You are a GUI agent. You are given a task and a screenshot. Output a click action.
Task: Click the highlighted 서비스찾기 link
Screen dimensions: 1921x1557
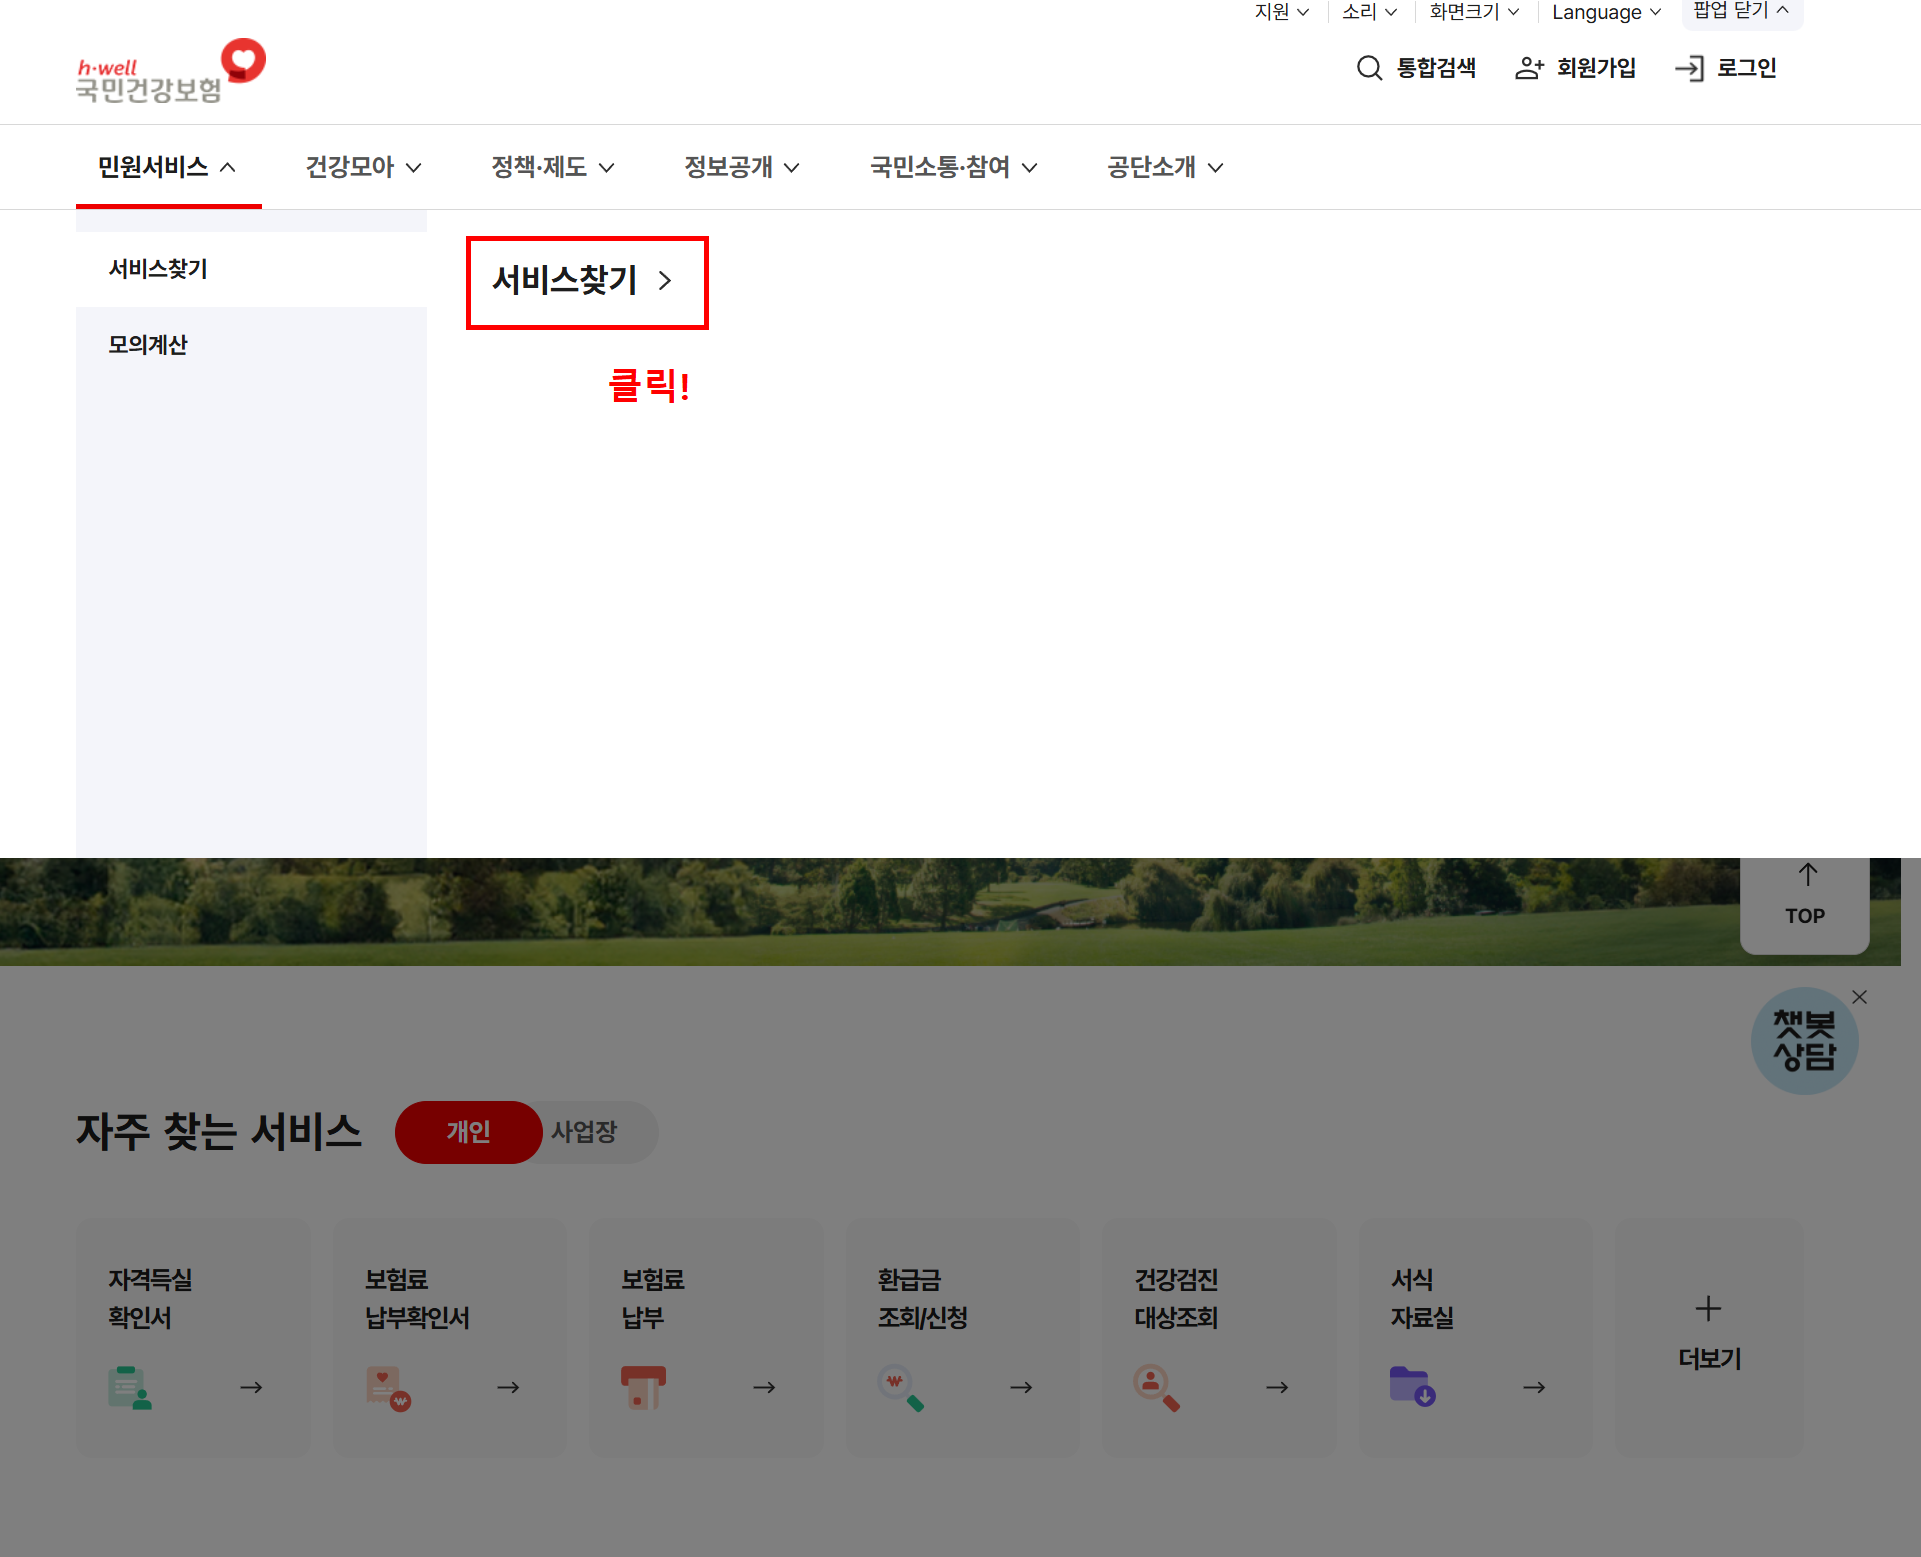click(x=585, y=281)
